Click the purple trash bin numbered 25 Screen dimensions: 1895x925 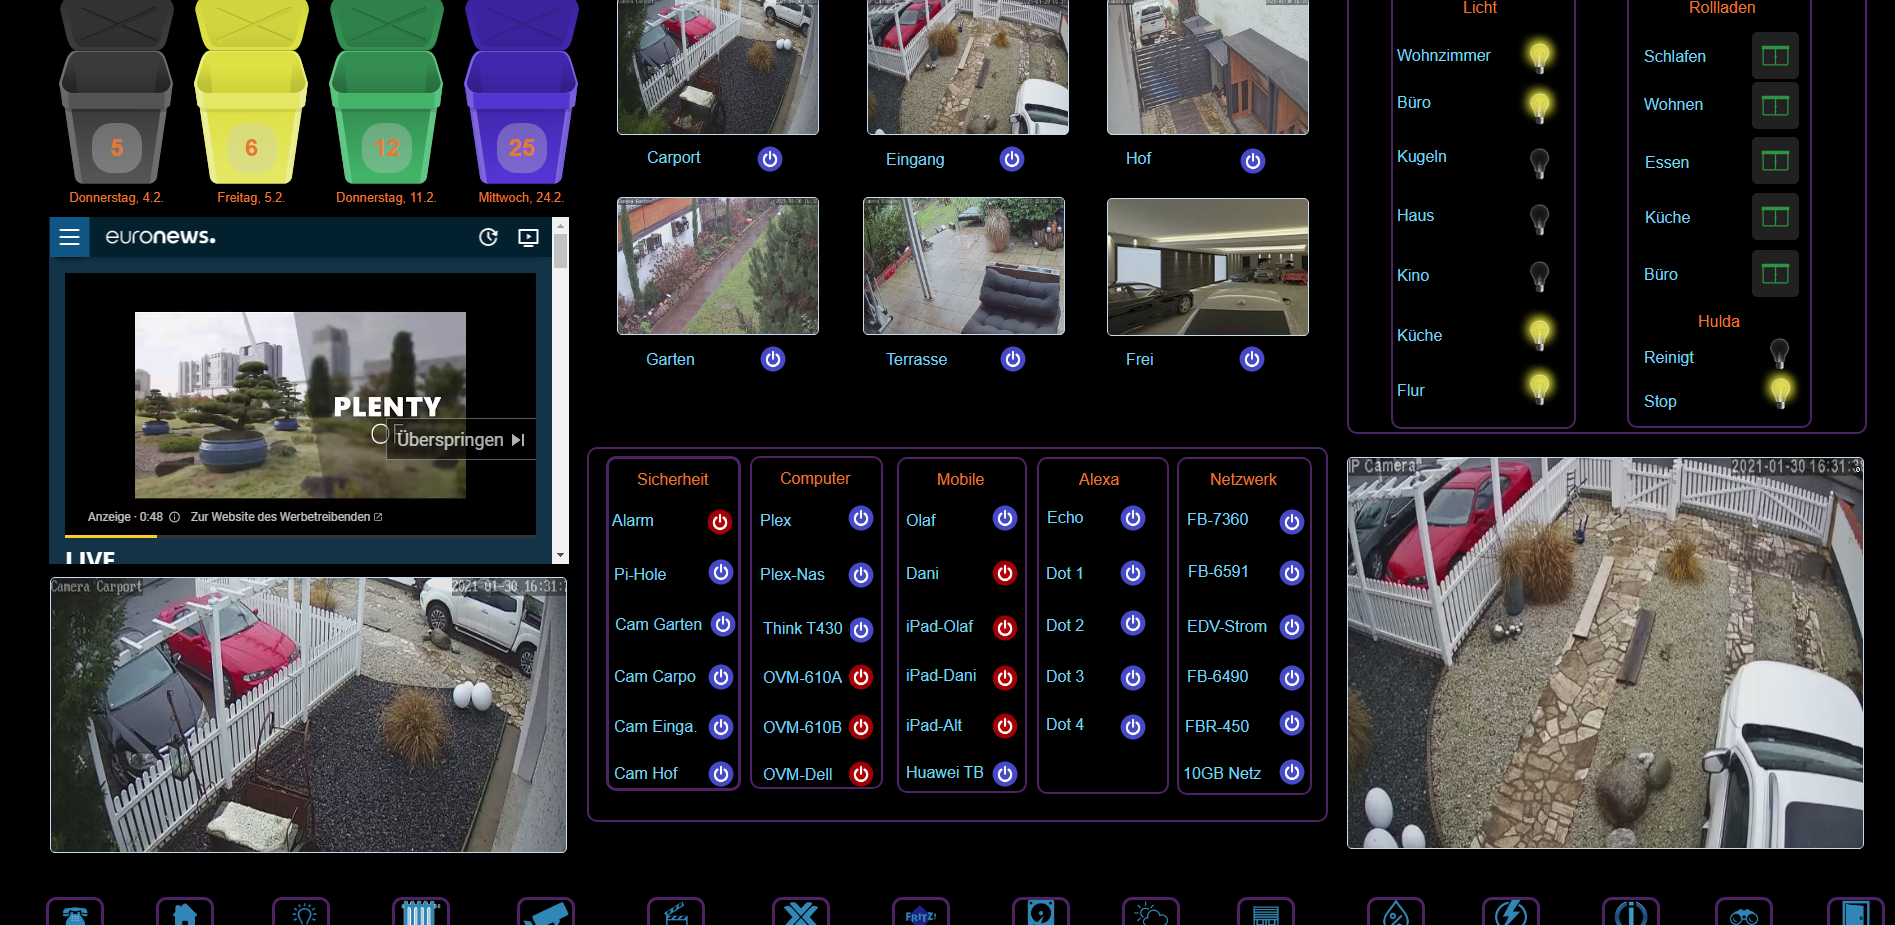[x=521, y=92]
